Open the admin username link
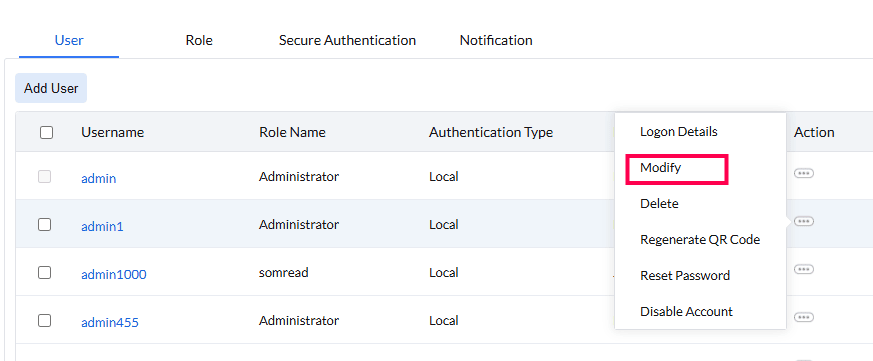Screen dimensions: 873x361 tap(99, 178)
